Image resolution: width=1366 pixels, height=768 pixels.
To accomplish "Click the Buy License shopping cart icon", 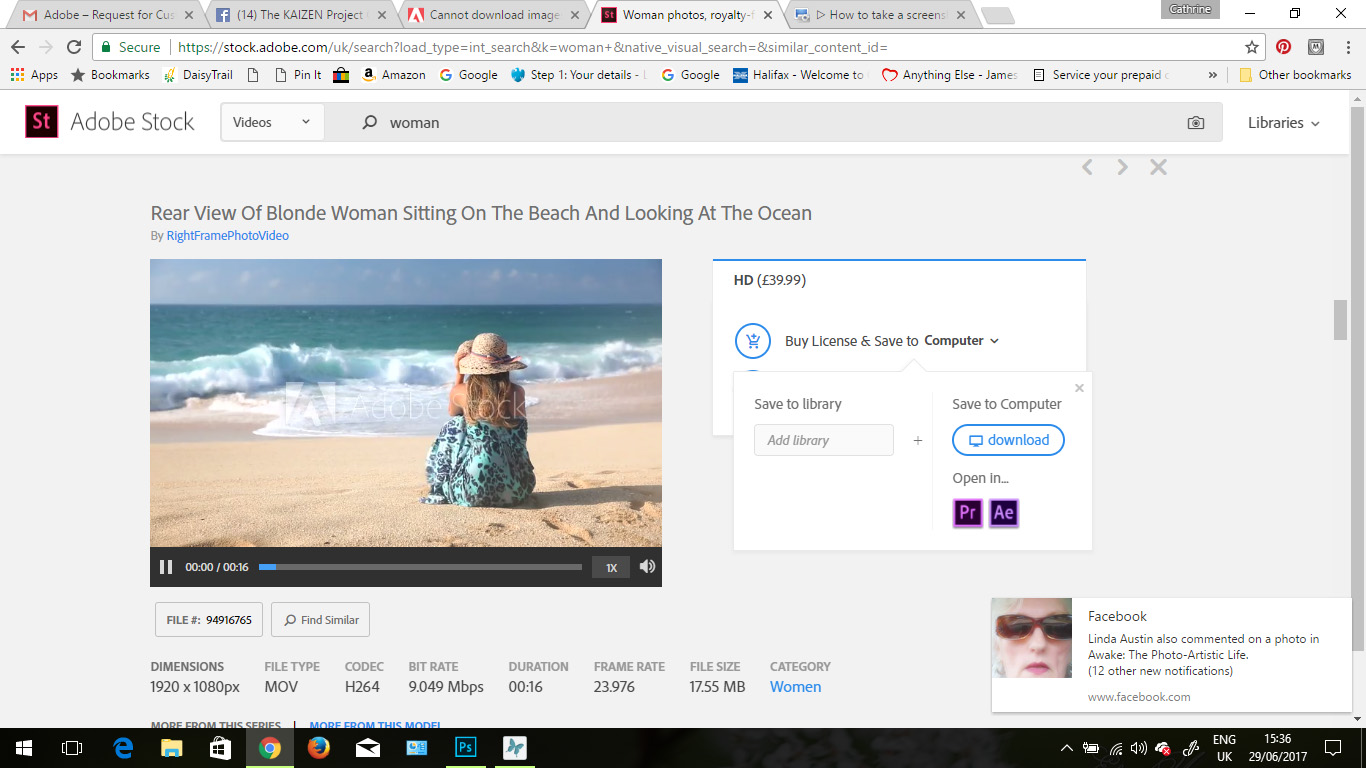I will tap(752, 341).
